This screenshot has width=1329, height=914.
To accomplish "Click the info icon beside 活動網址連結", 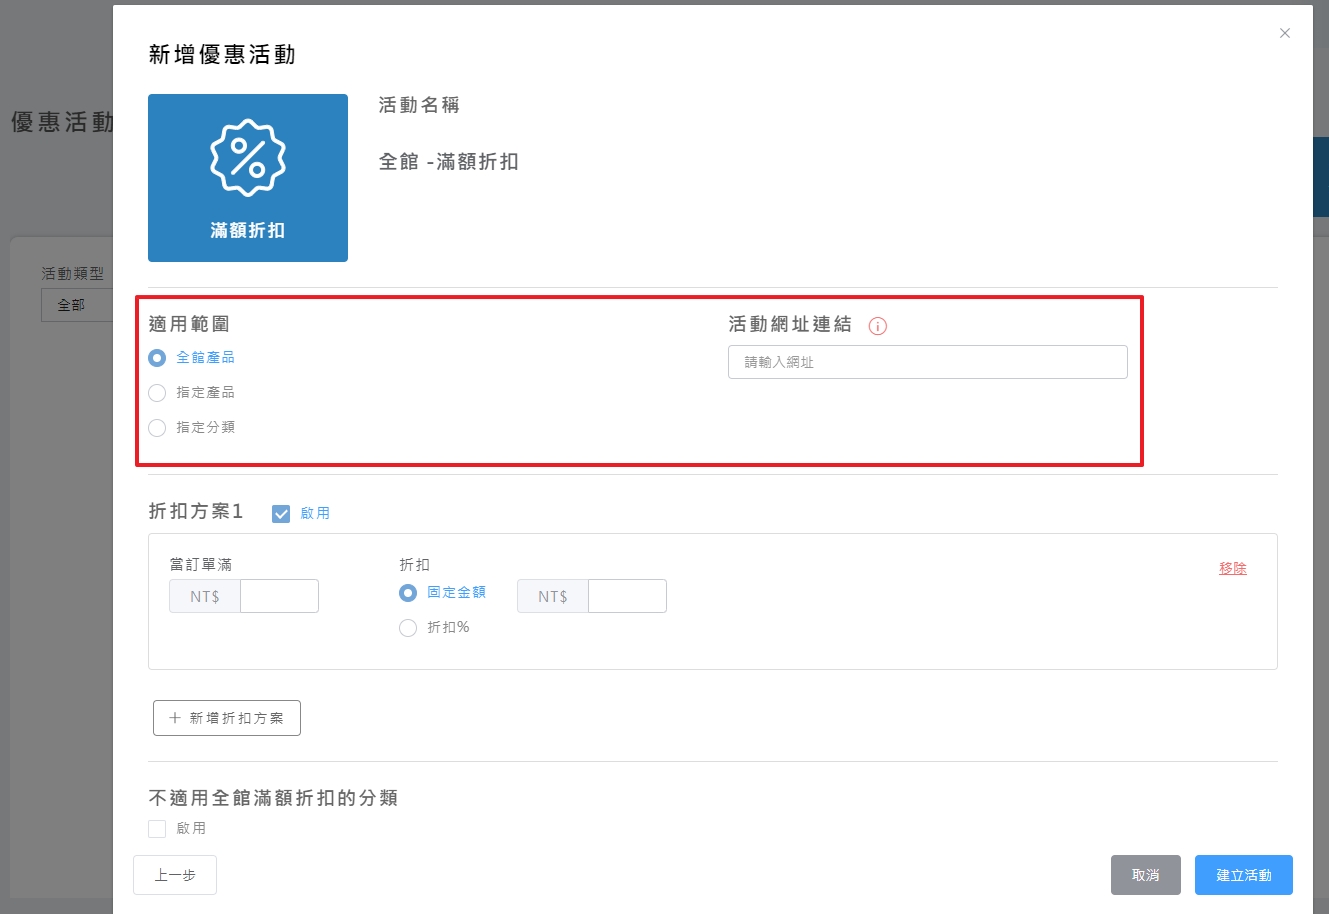I will (x=878, y=326).
